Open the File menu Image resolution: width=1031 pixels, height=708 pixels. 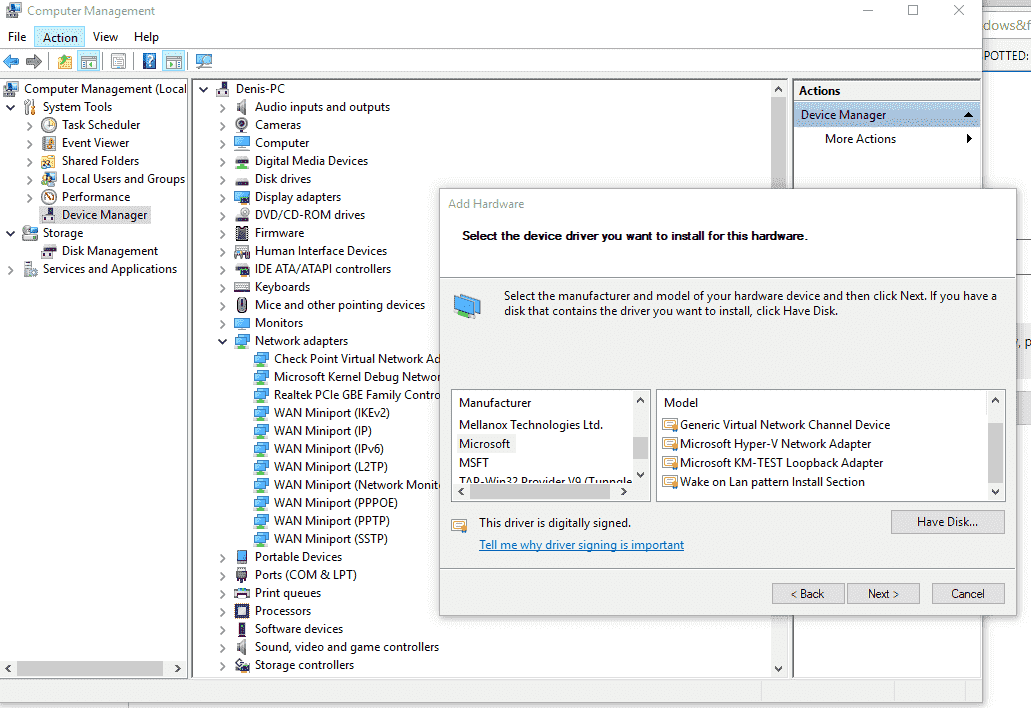click(17, 37)
